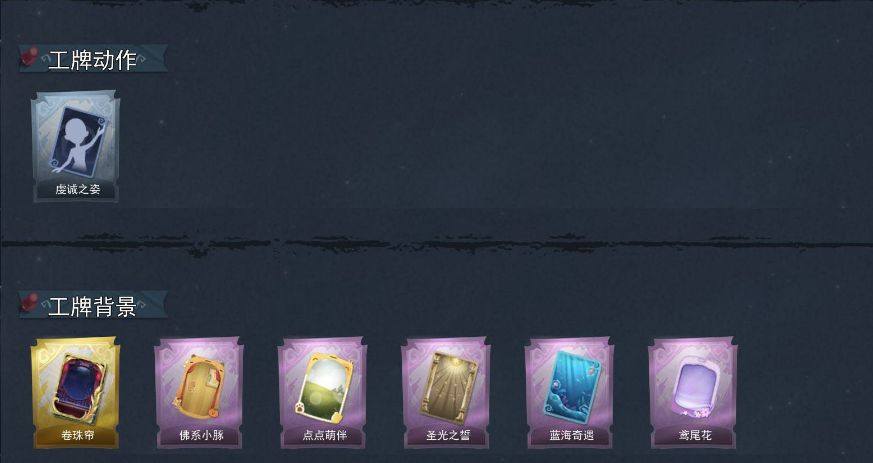Select the green meadow 点点萌伴 card art
This screenshot has height=463, width=873.
point(324,387)
